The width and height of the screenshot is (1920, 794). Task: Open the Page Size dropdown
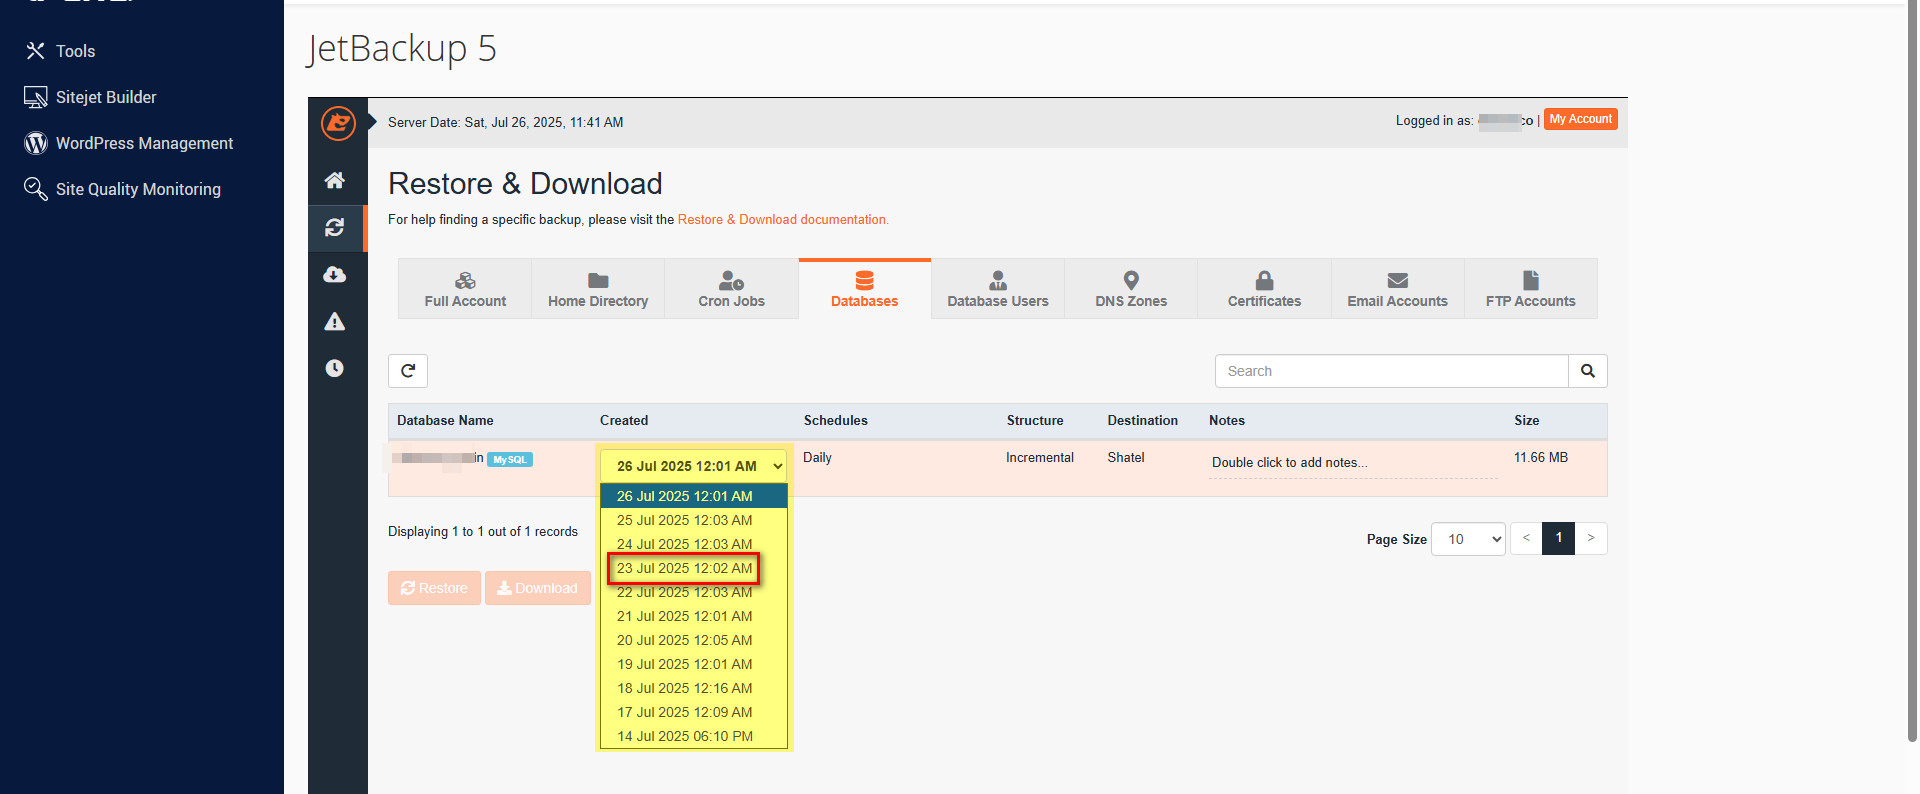pyautogui.click(x=1468, y=539)
